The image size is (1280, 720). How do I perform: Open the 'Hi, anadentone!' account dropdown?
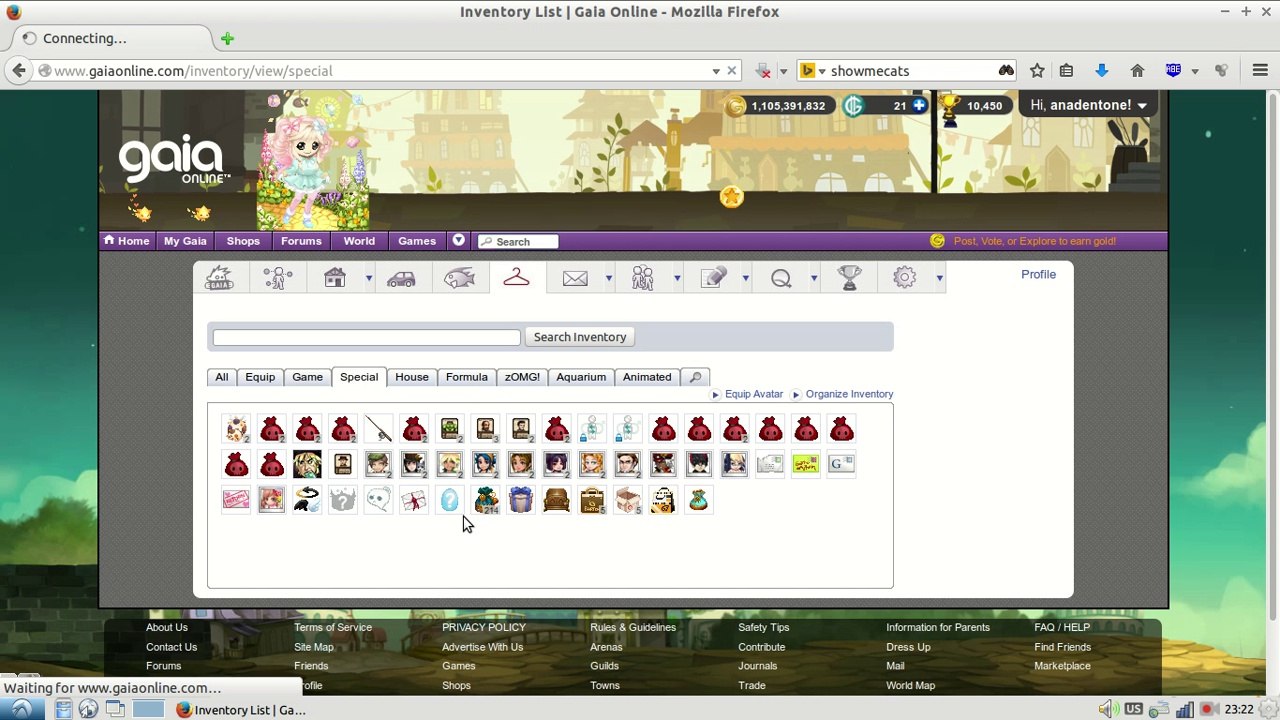click(x=1088, y=105)
